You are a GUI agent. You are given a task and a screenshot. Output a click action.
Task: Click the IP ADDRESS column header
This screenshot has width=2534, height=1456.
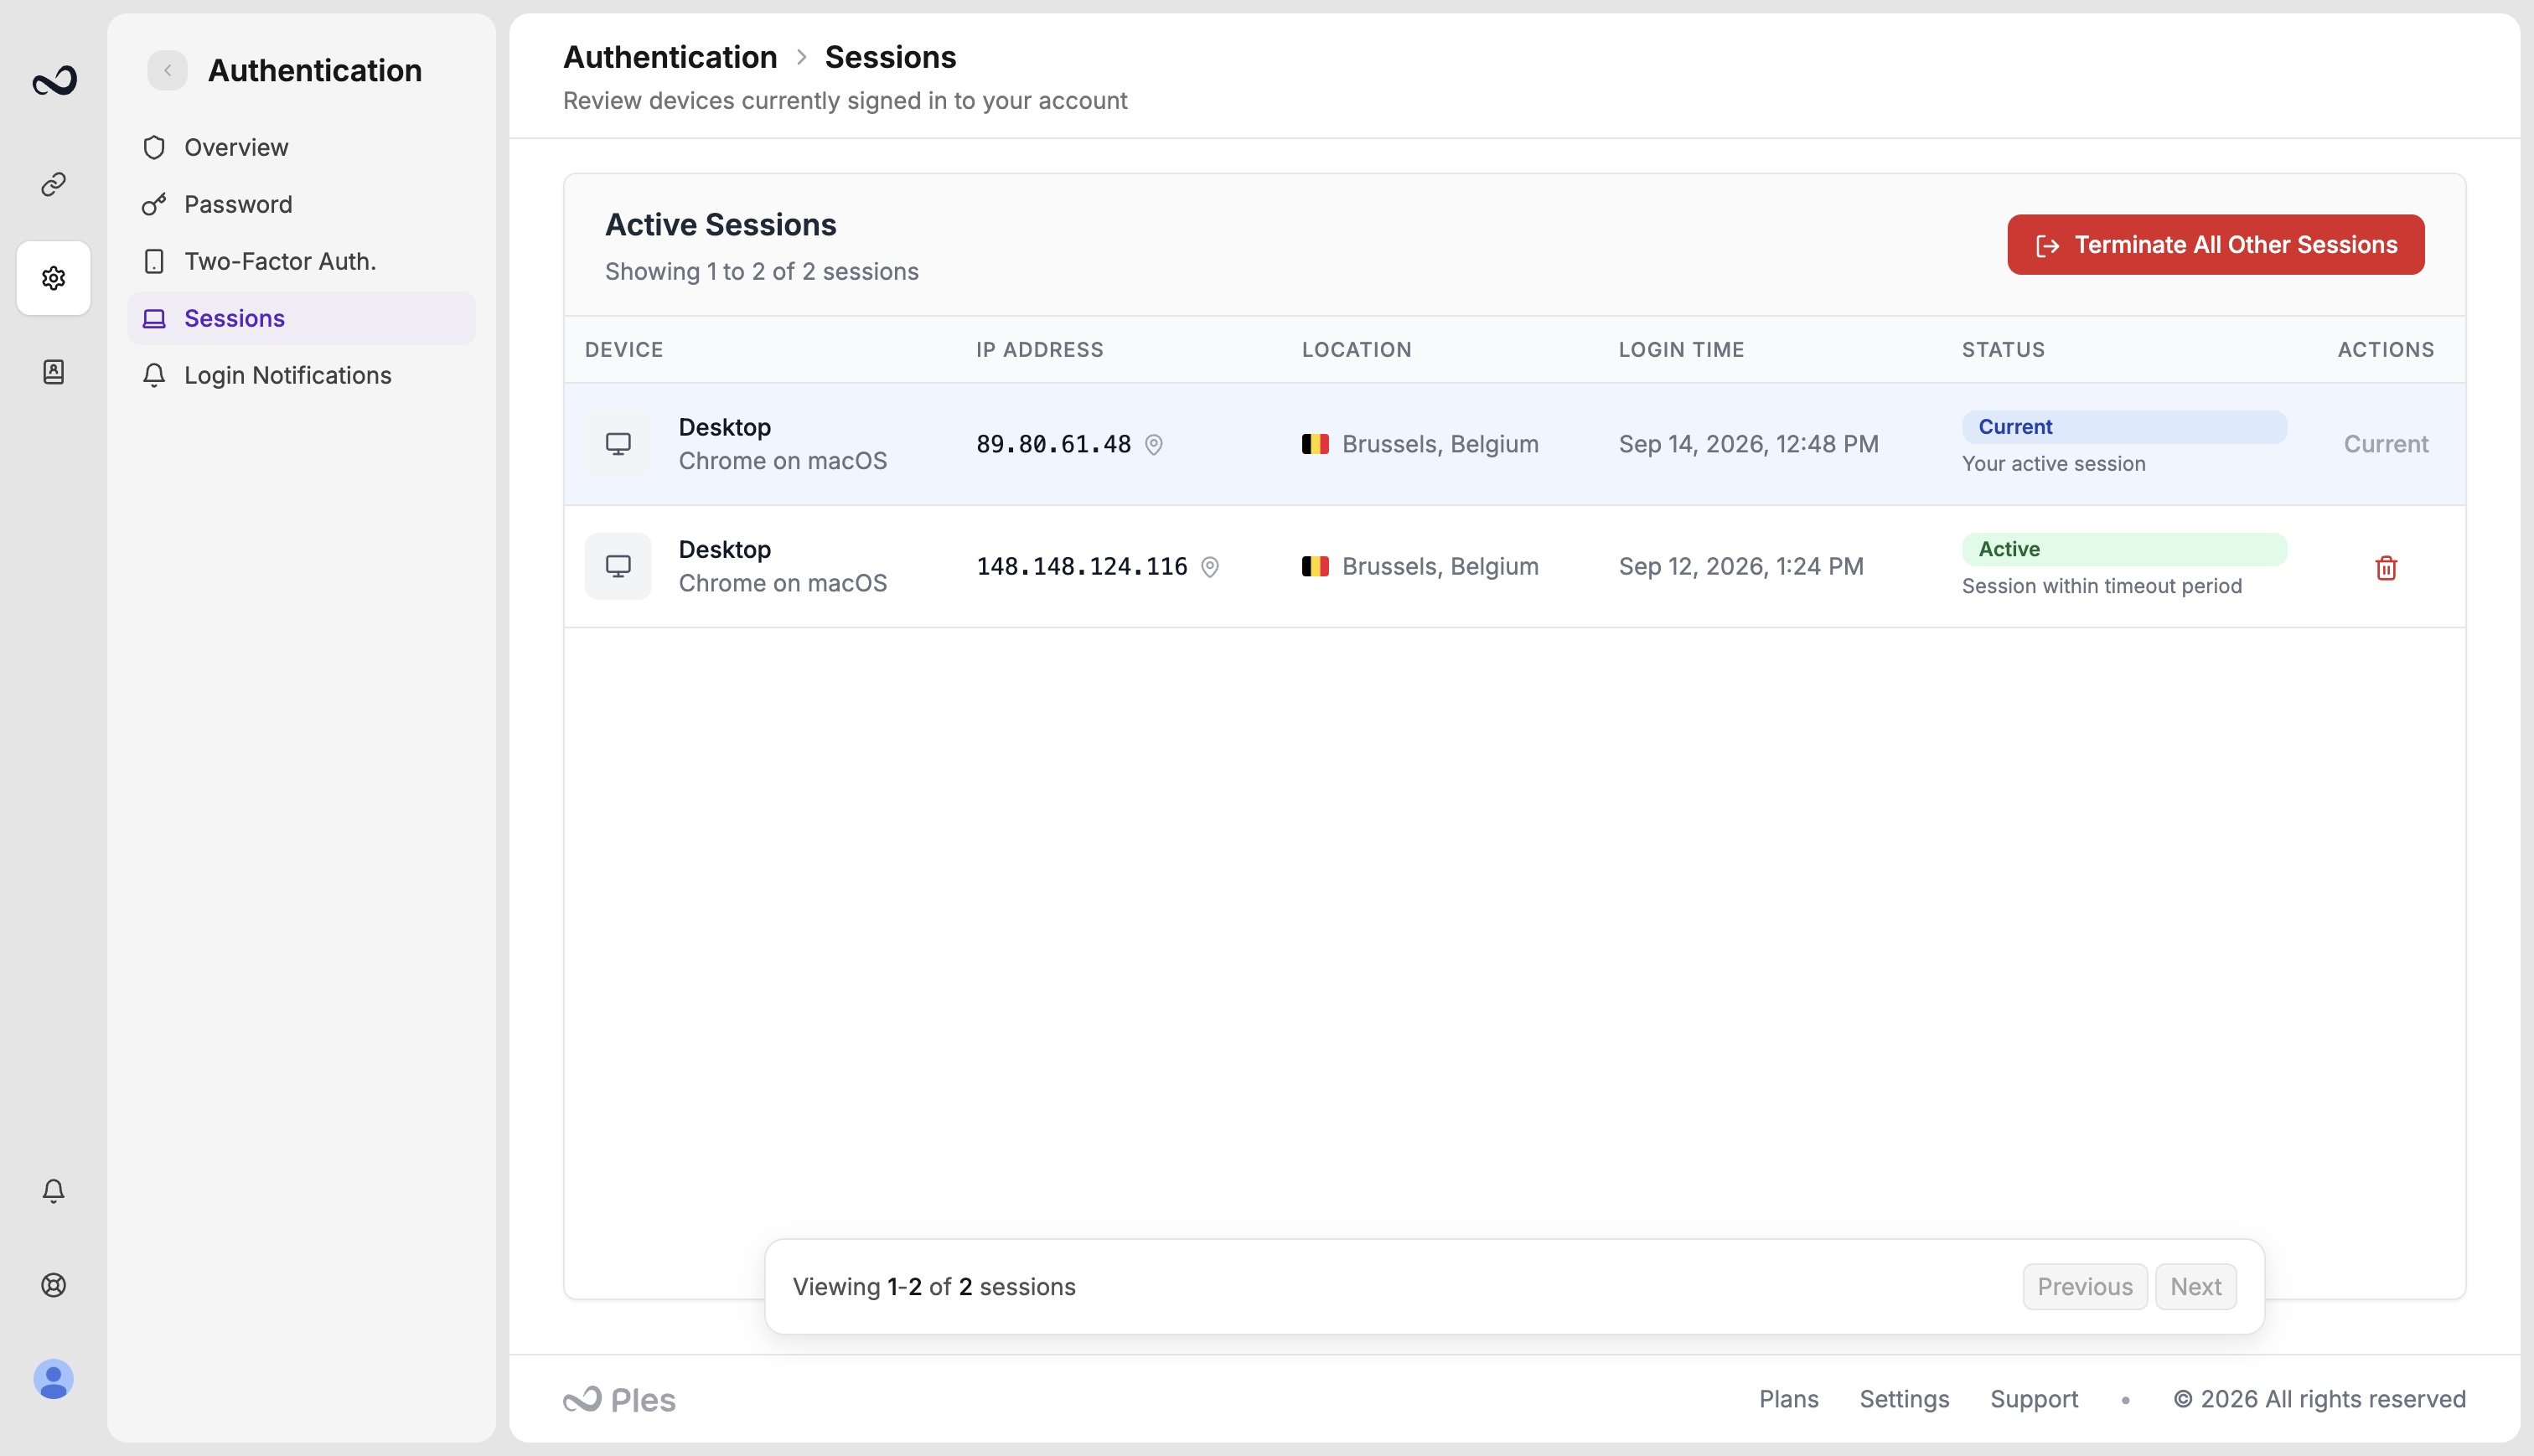(x=1039, y=350)
